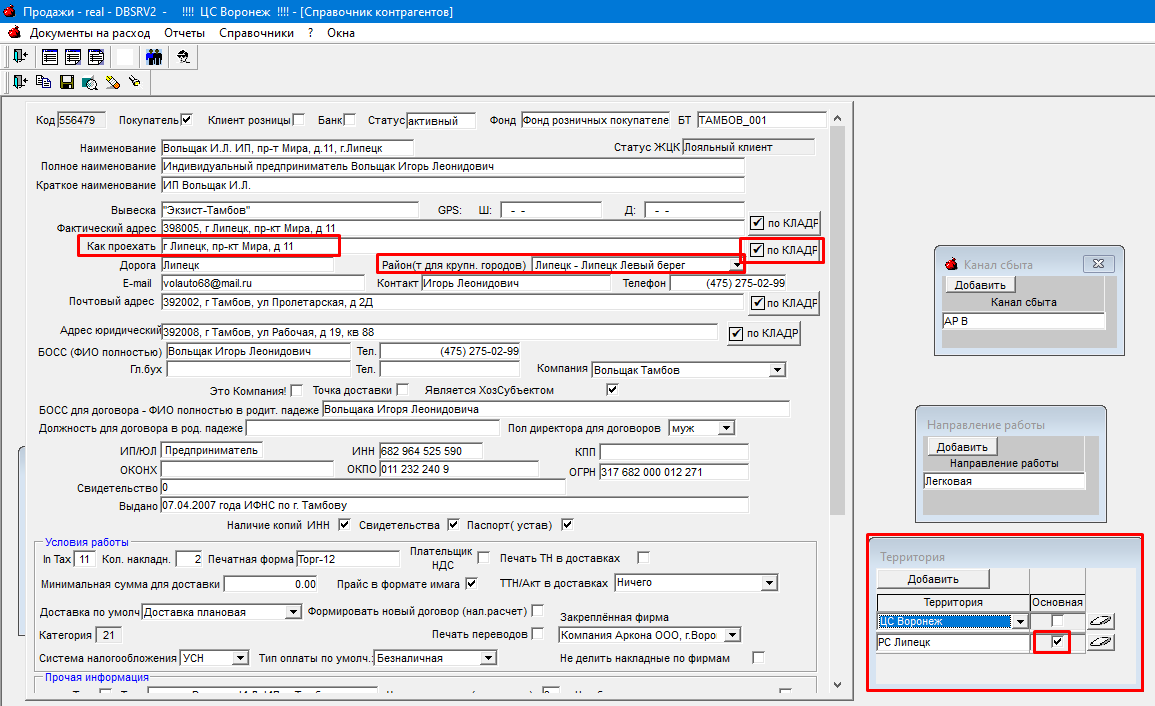This screenshot has width=1155, height=706.
Task: Click the eraser clear icon
Action: click(x=112, y=82)
